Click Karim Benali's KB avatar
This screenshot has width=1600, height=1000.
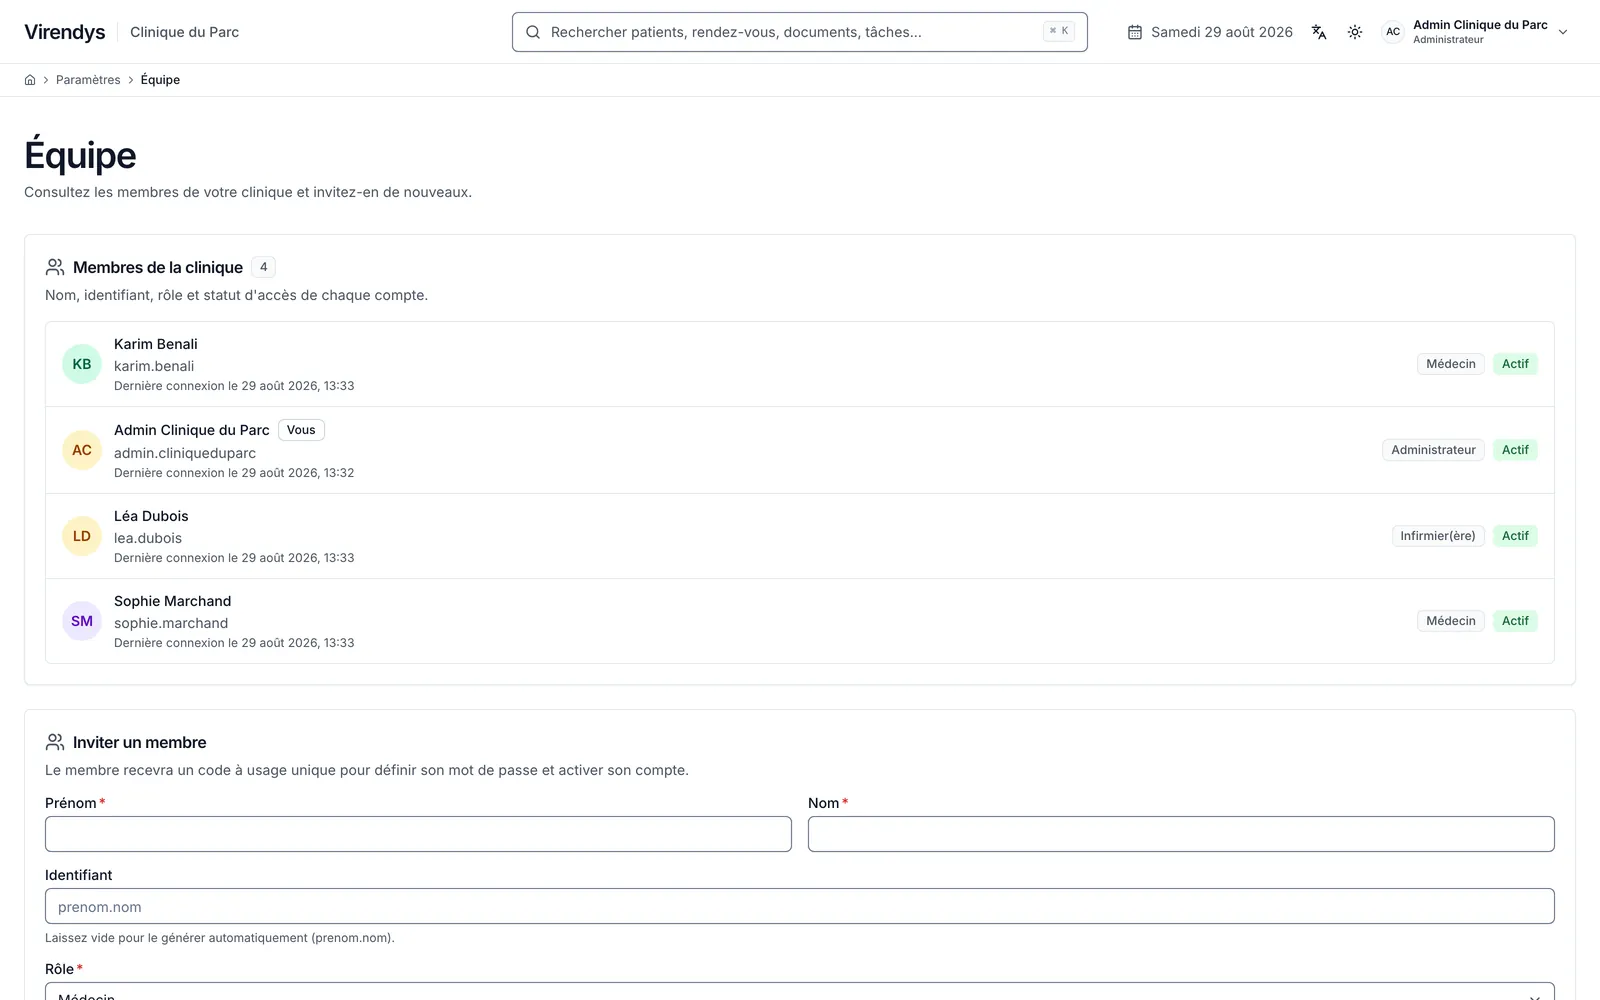pyautogui.click(x=82, y=364)
